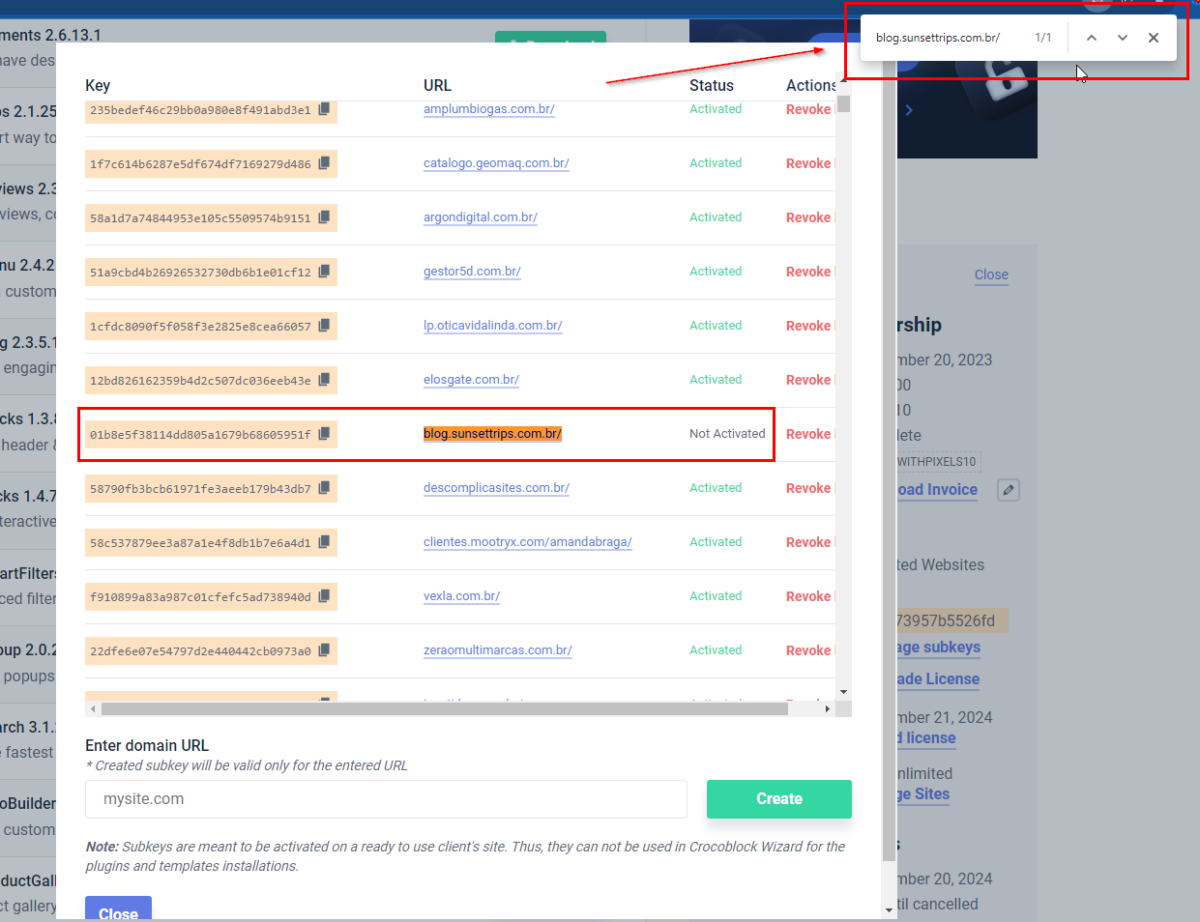Screen dimensions: 1200x922
Task: Go to previous find result
Action: coord(1091,38)
